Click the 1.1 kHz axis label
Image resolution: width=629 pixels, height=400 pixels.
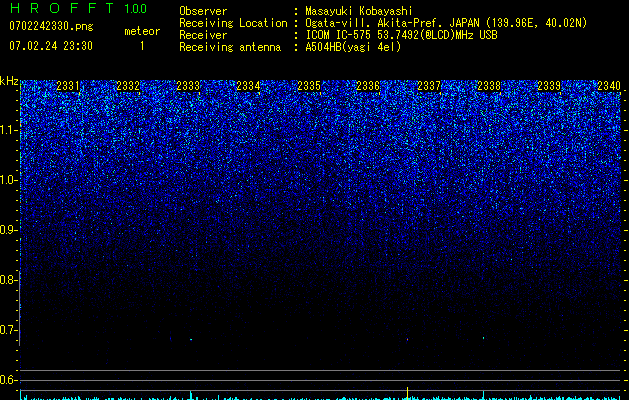coord(9,130)
